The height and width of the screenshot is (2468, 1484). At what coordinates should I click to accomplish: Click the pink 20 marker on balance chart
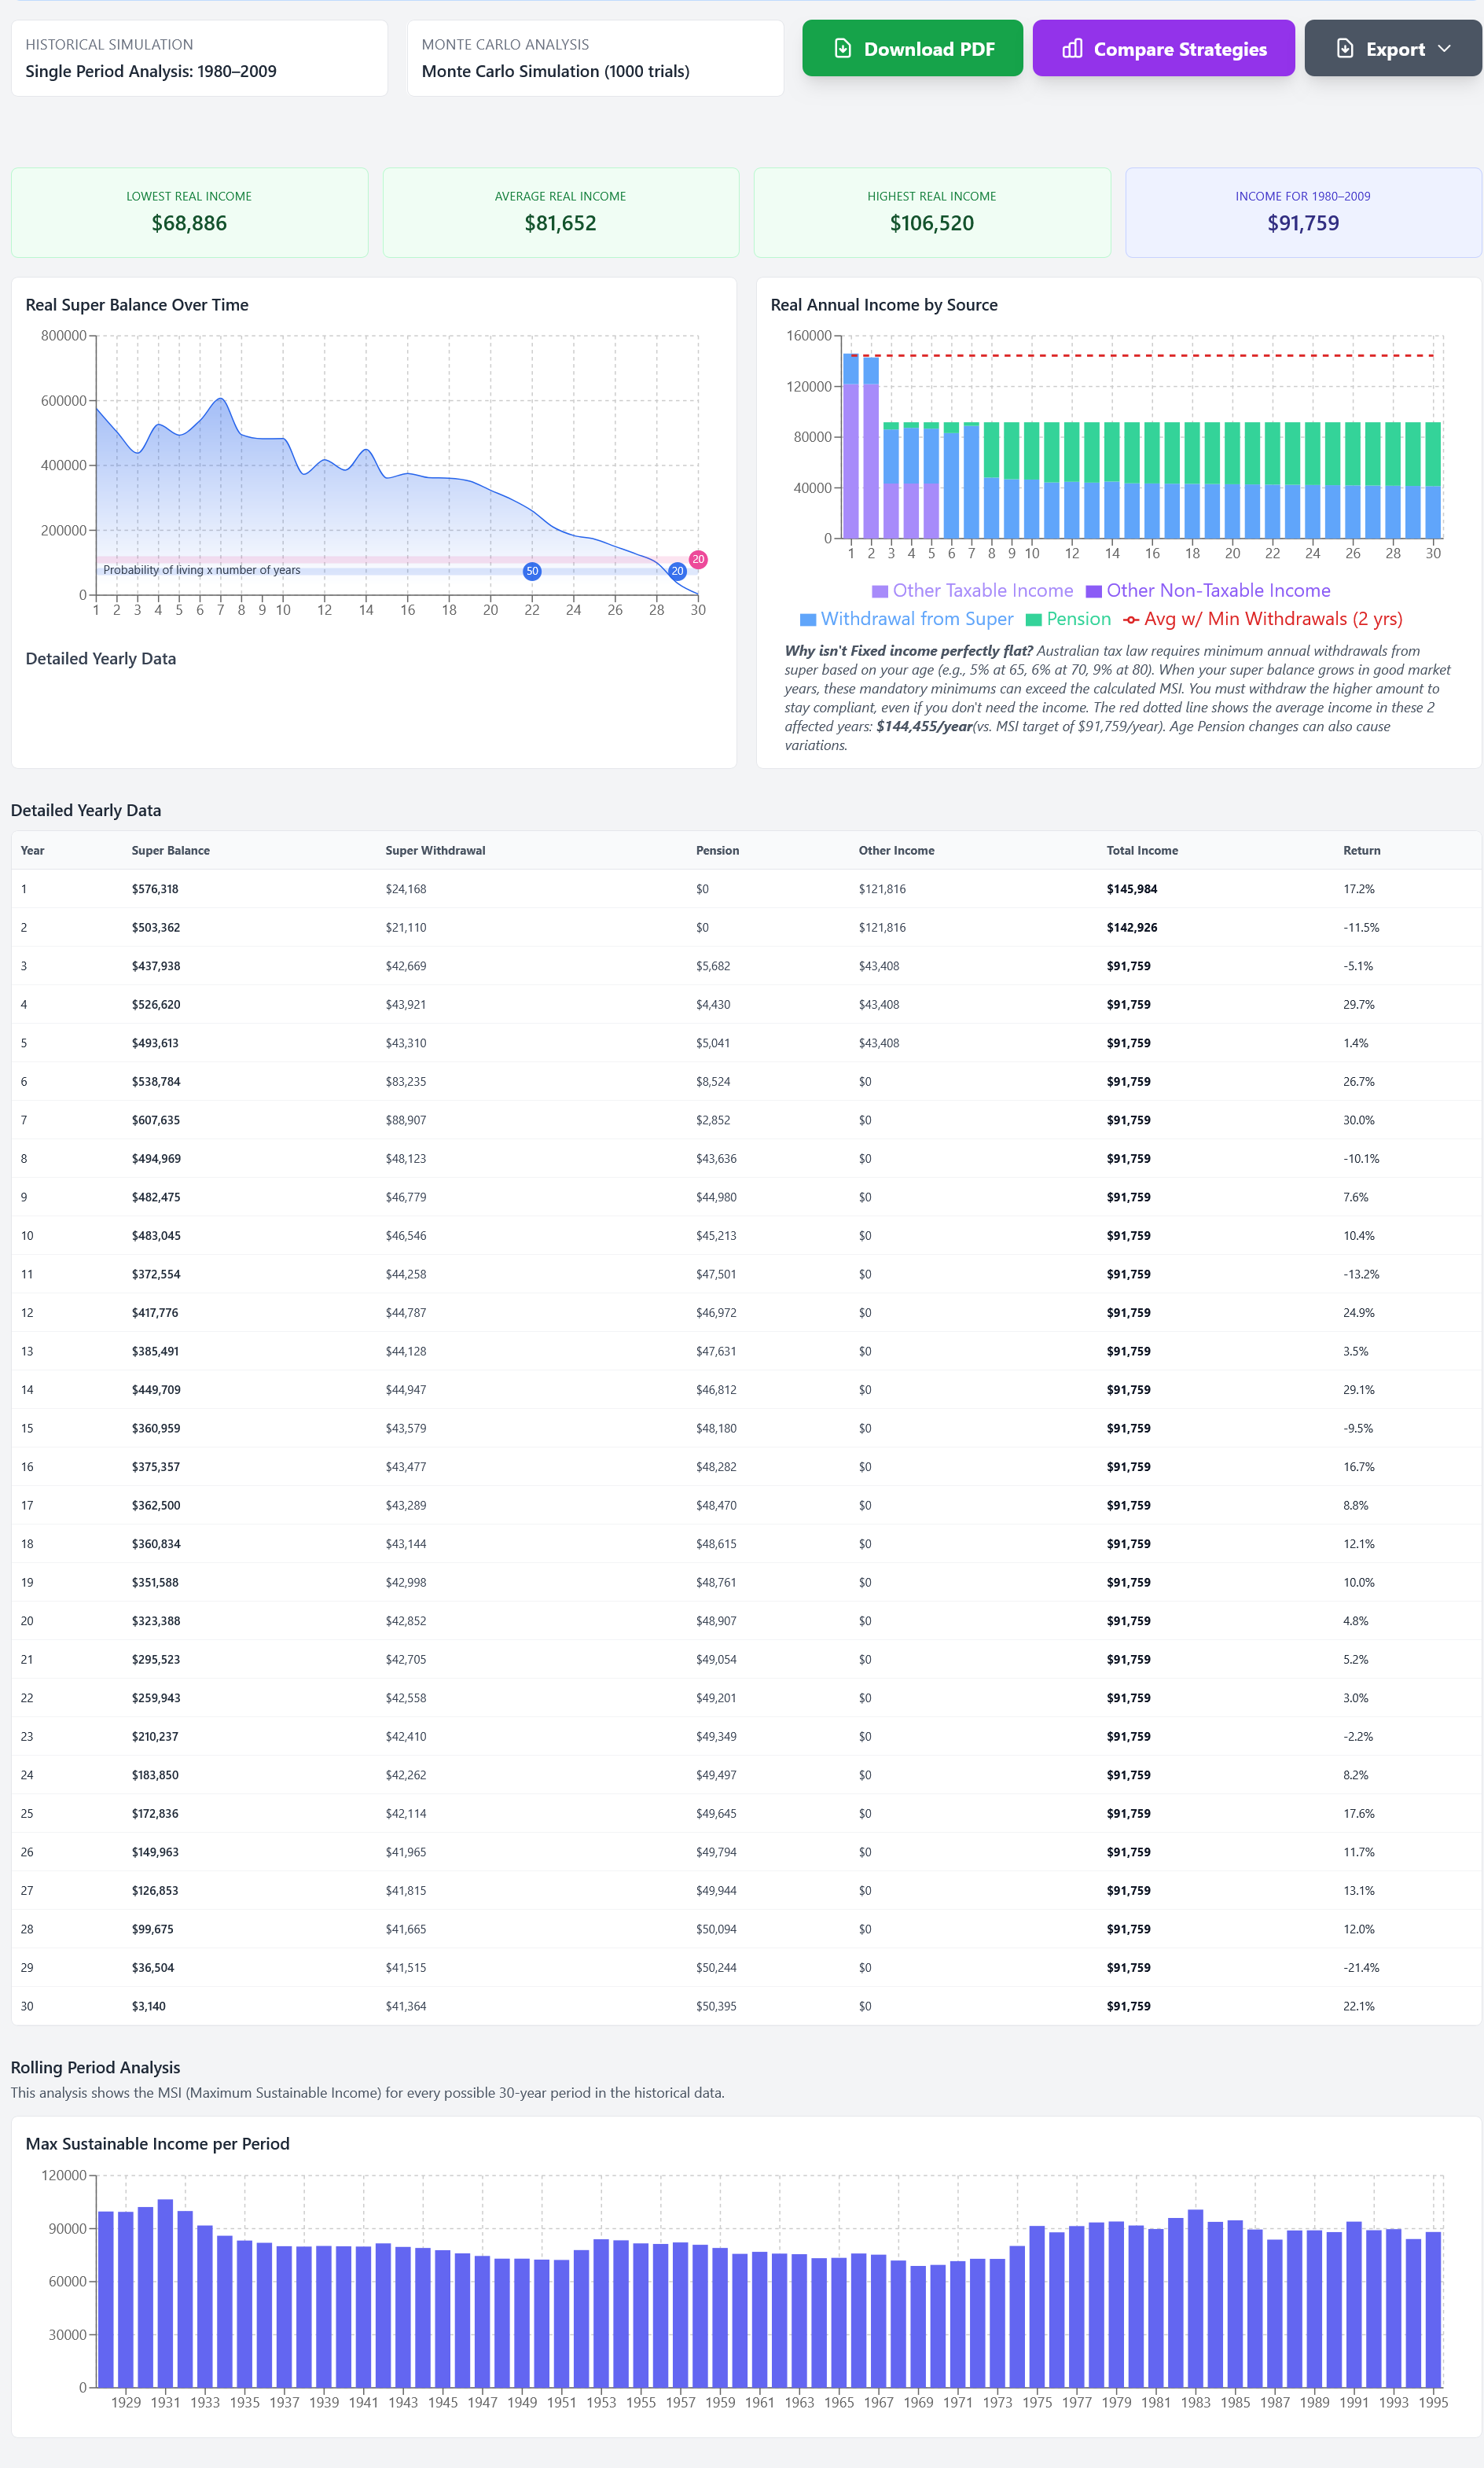(x=698, y=559)
